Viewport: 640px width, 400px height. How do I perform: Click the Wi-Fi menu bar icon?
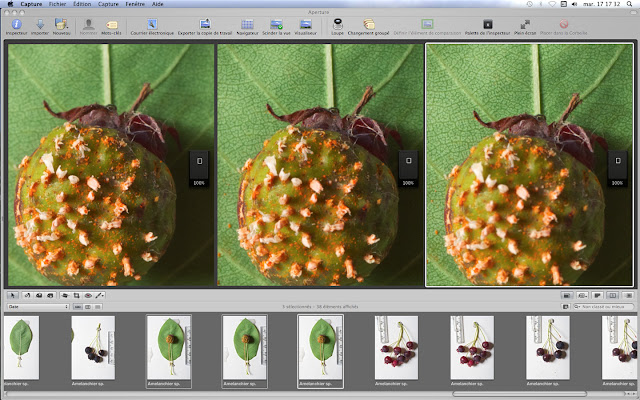pos(552,4)
